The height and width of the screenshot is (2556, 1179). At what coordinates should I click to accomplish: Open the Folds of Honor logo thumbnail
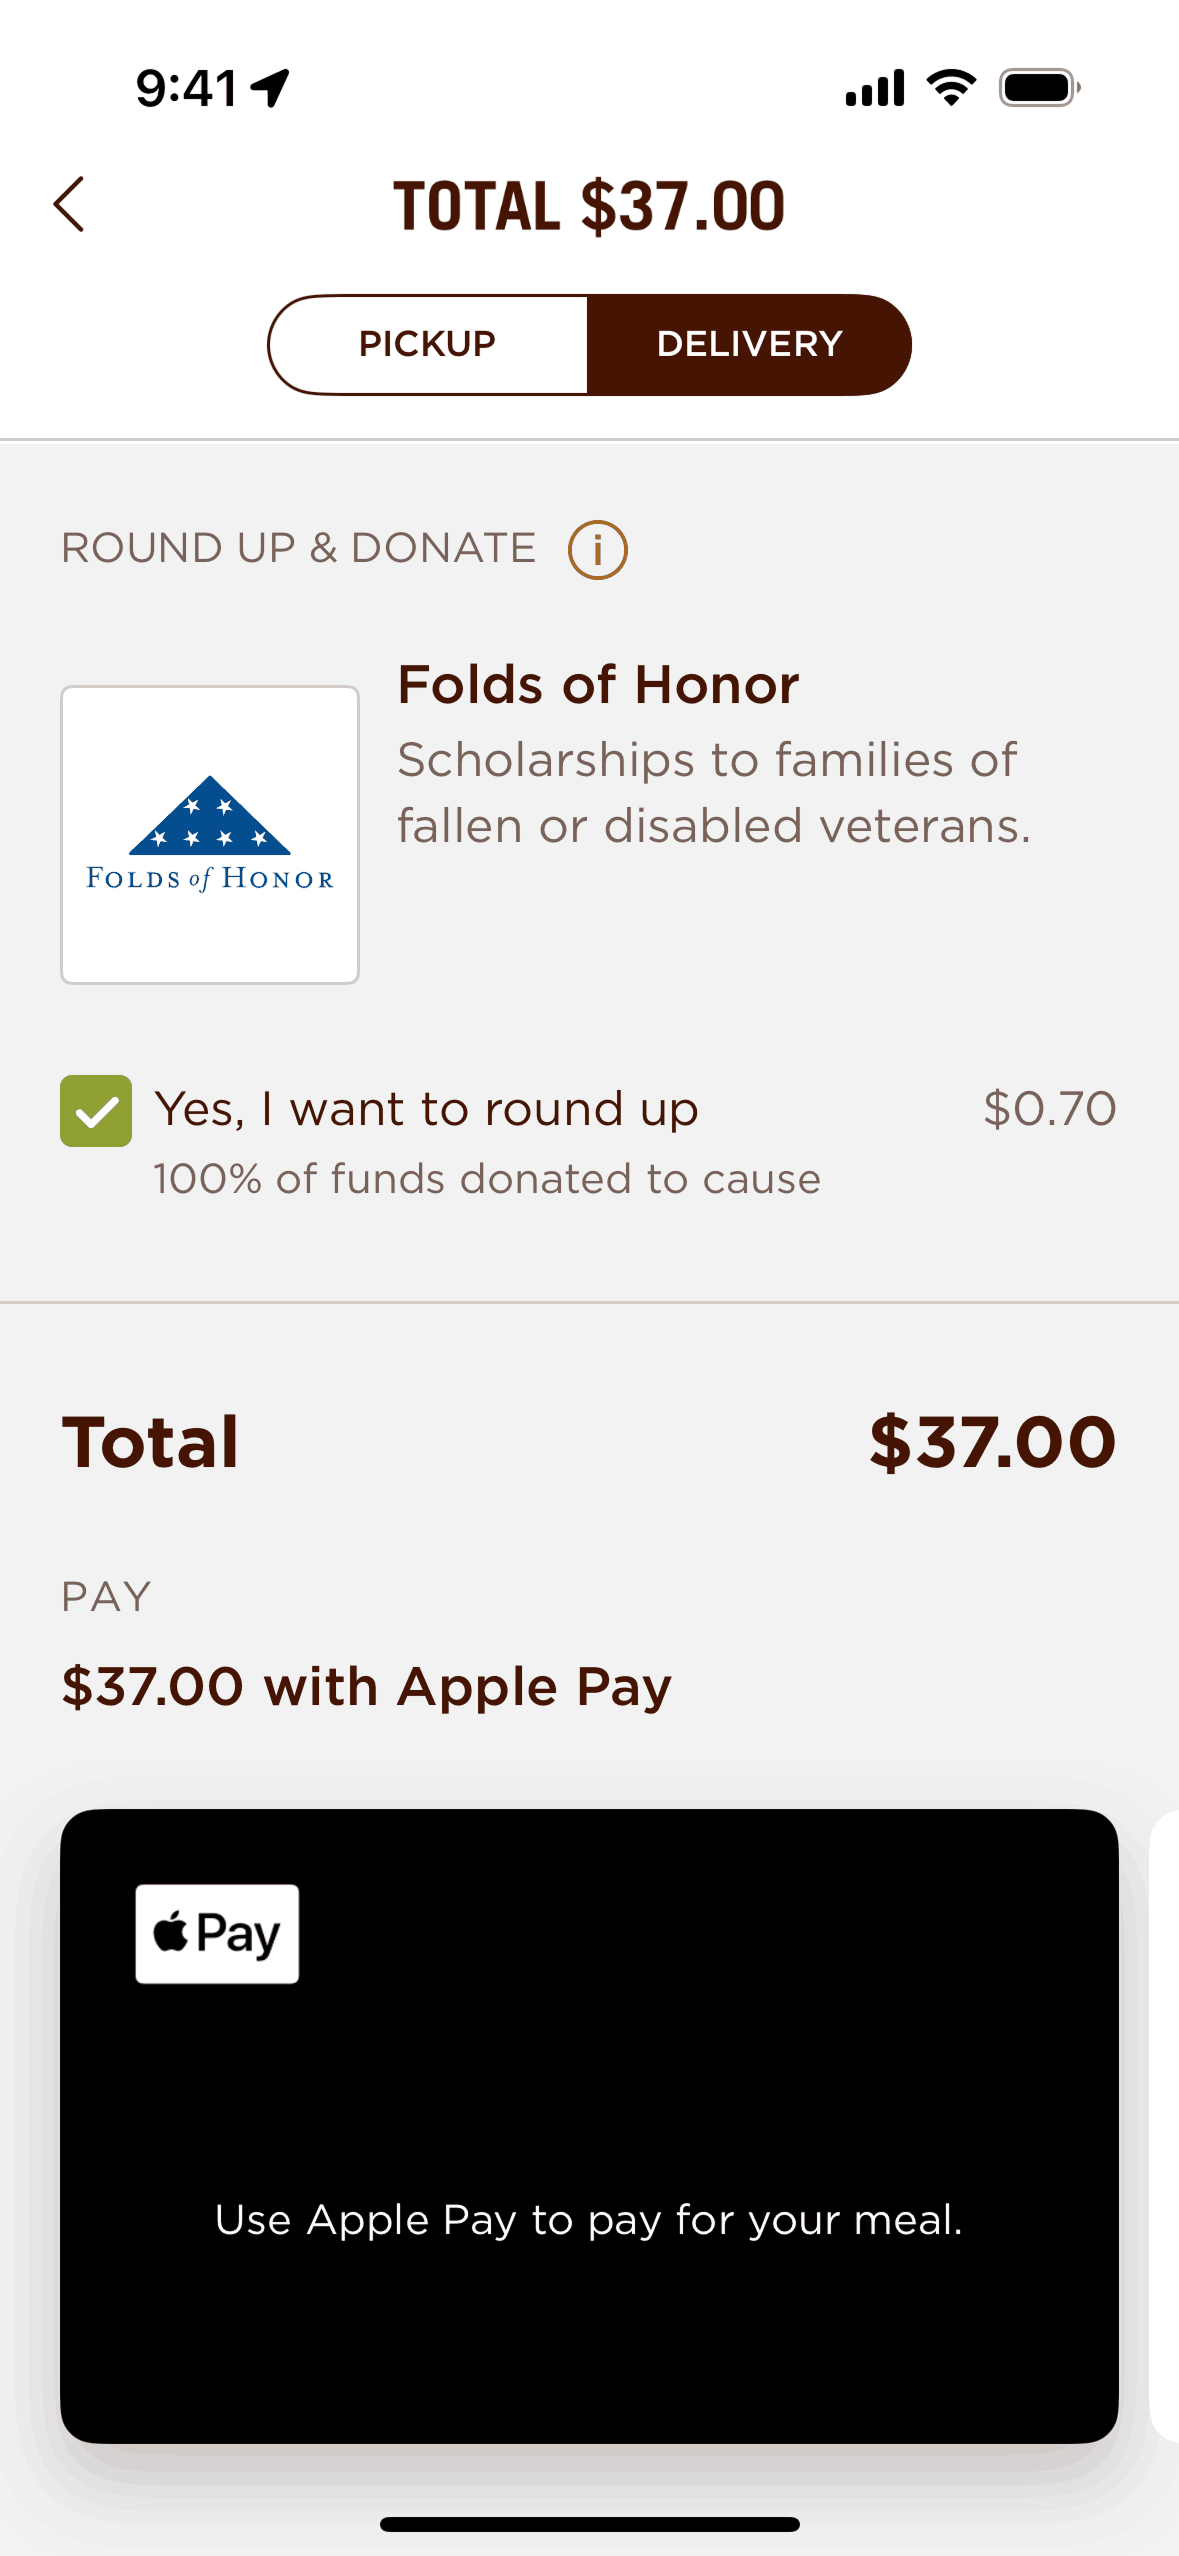pyautogui.click(x=210, y=835)
